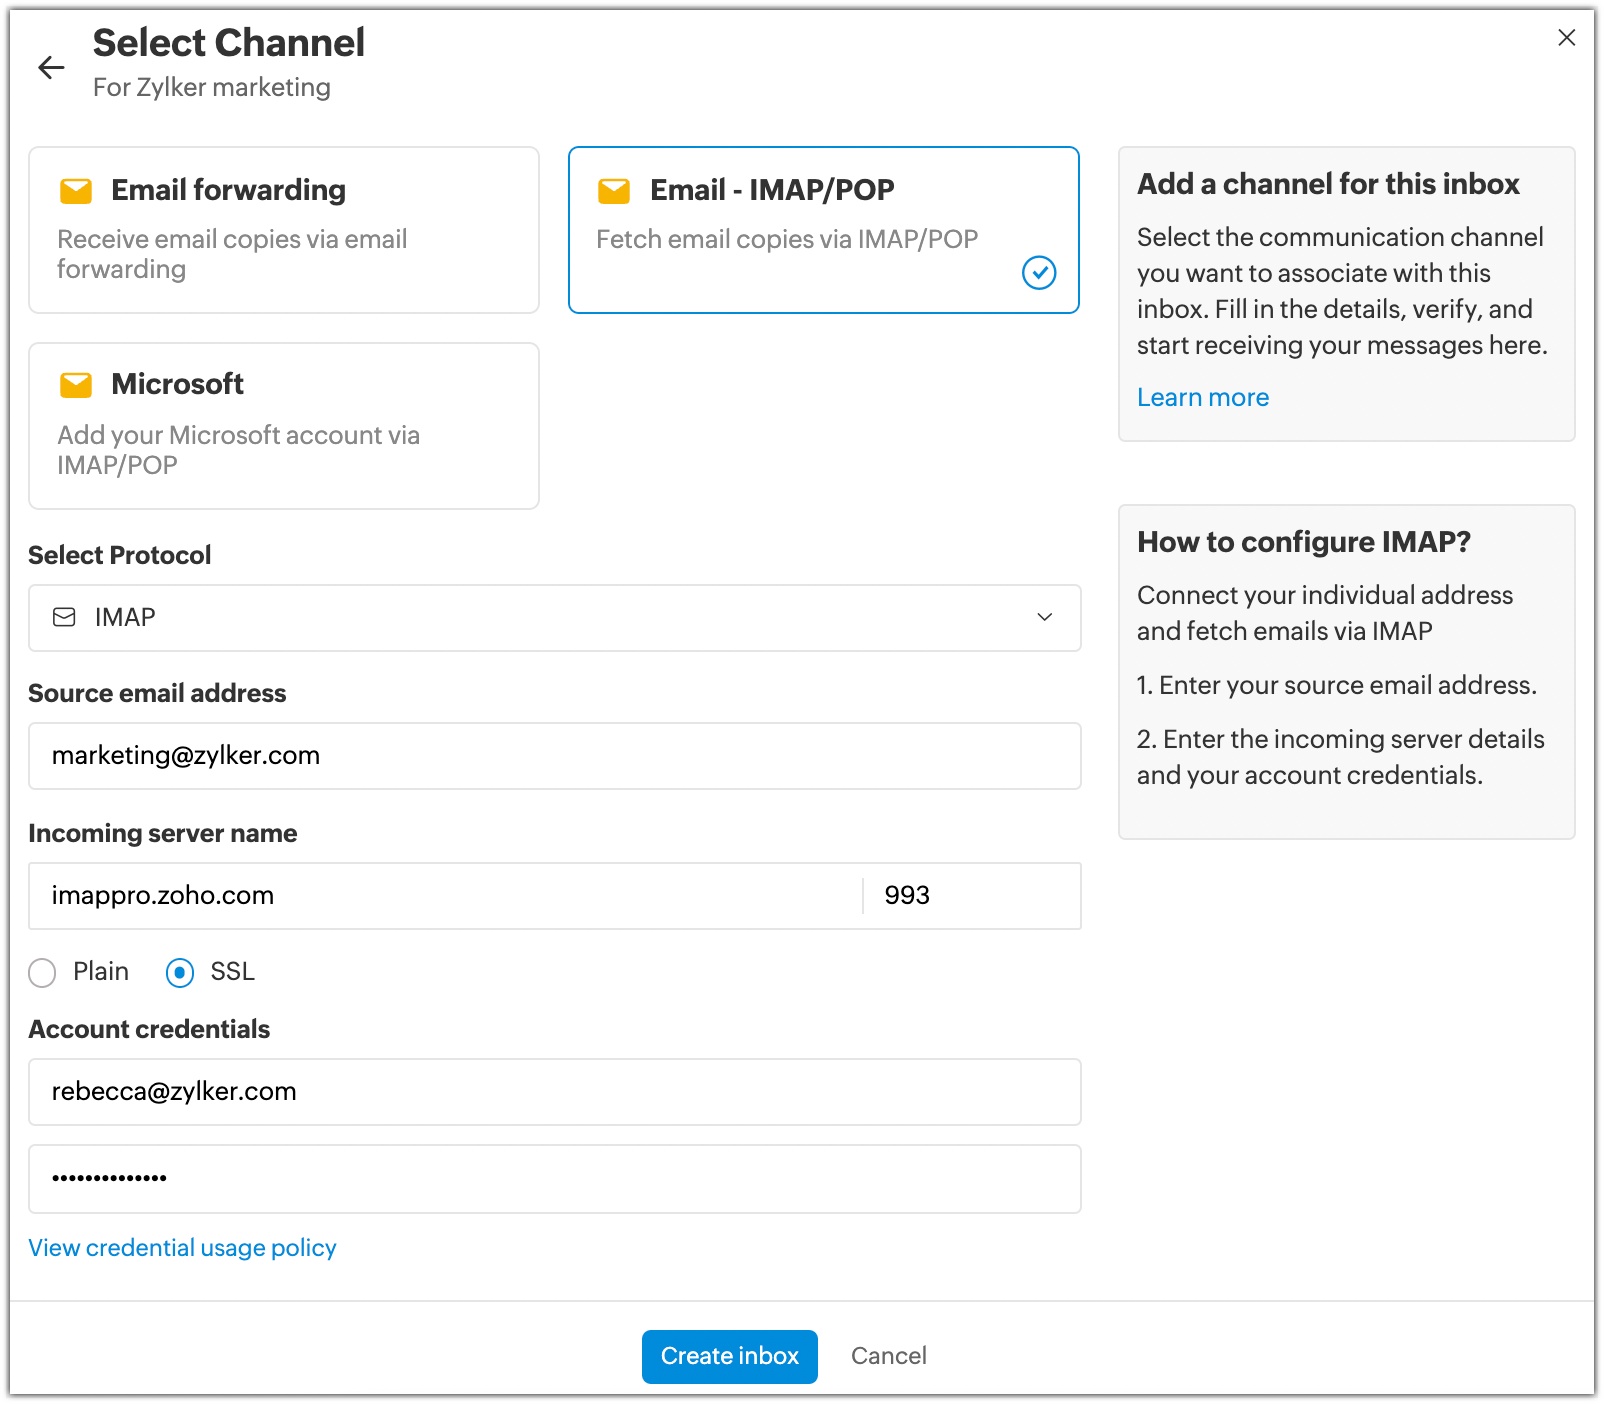Click the protocol dropdown chevron arrow
The width and height of the screenshot is (1604, 1404).
click(x=1044, y=617)
